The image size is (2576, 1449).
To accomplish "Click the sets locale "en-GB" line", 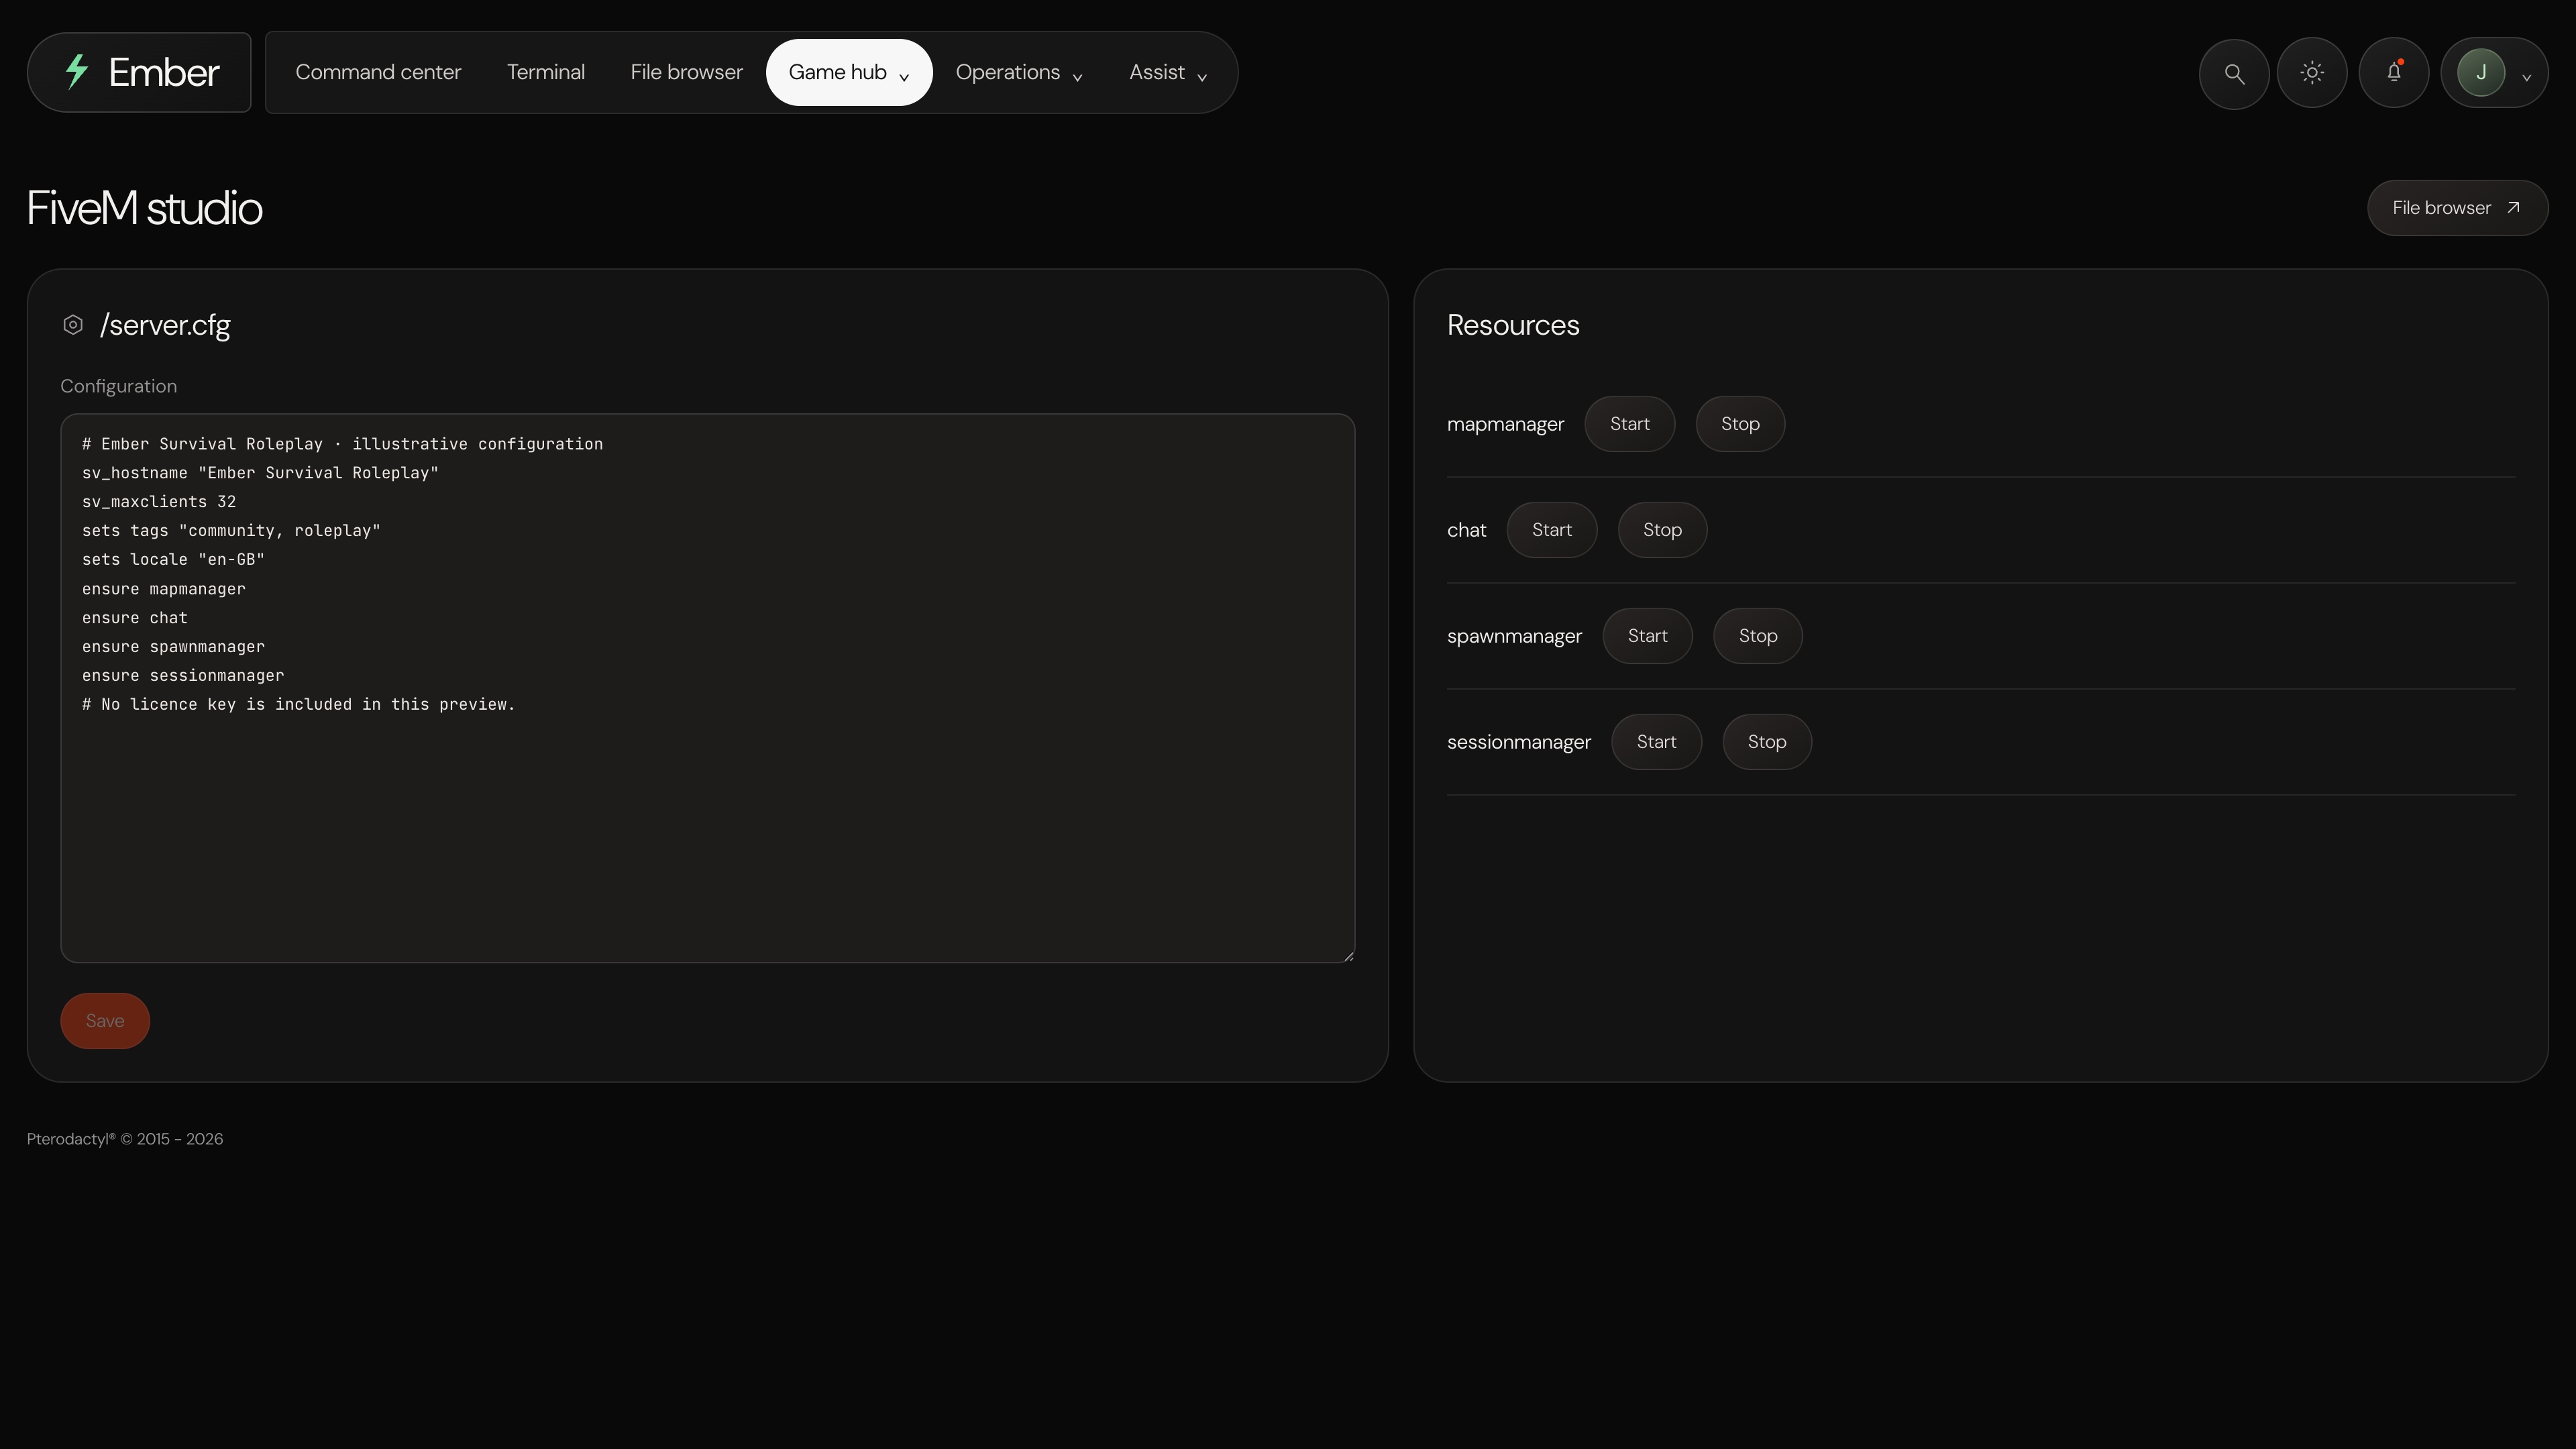I will pos(173,560).
